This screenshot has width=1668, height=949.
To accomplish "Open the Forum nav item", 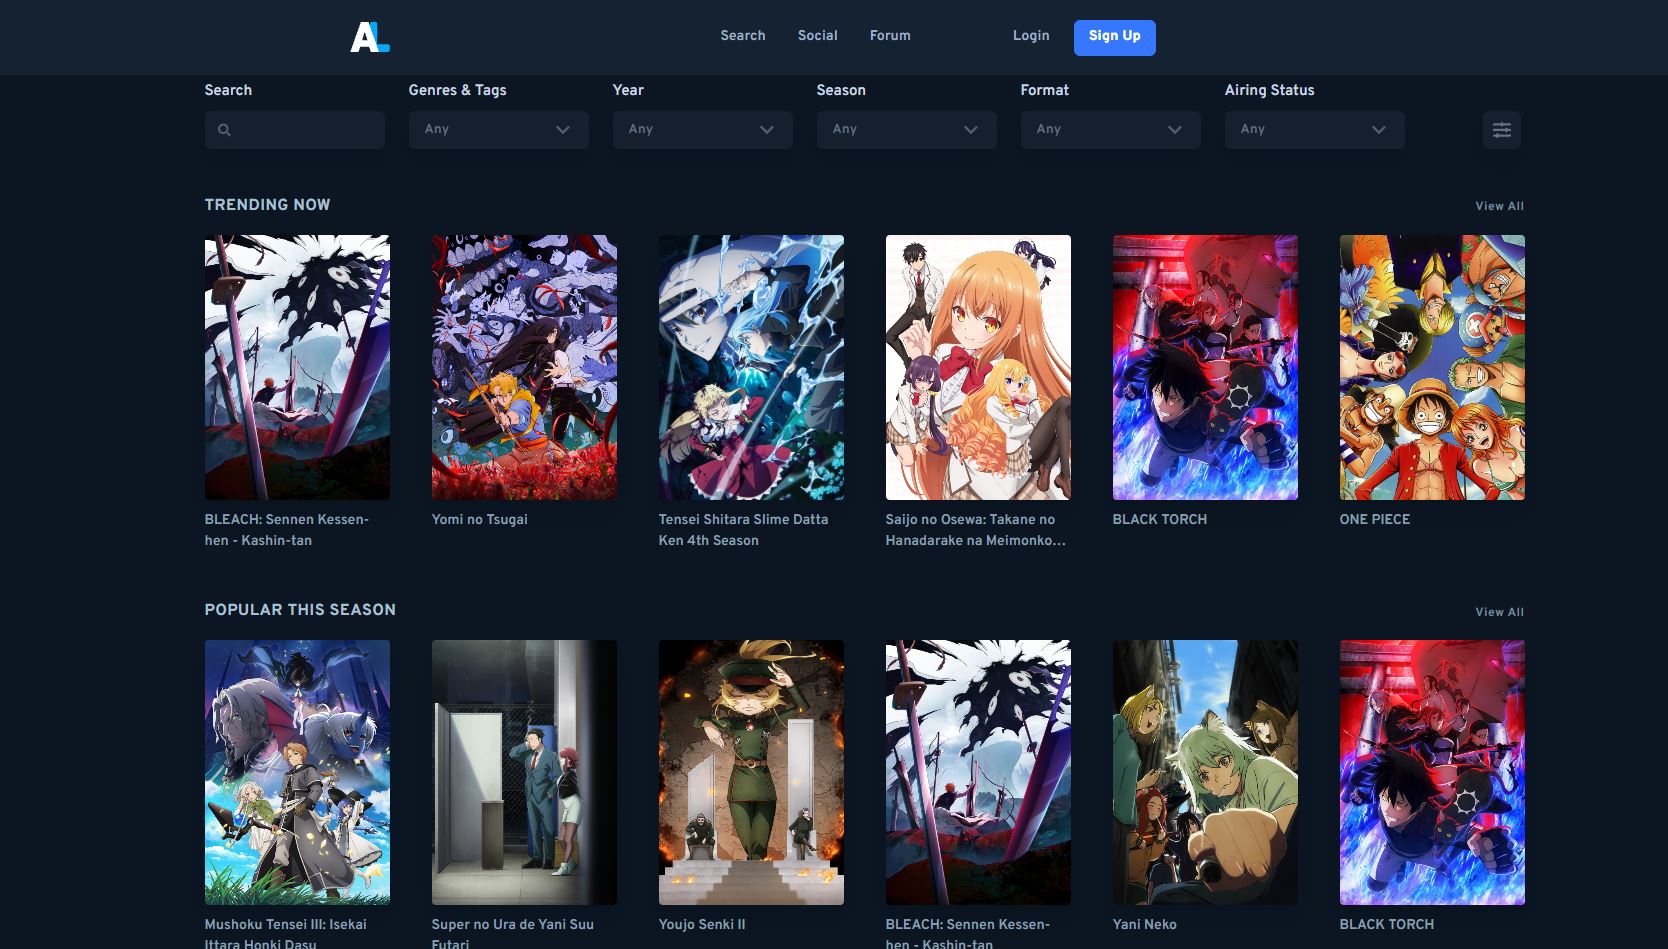I will click(x=890, y=35).
